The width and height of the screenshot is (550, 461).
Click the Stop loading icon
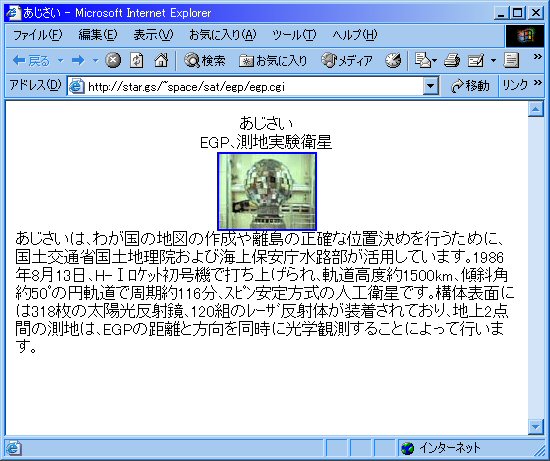[x=113, y=60]
